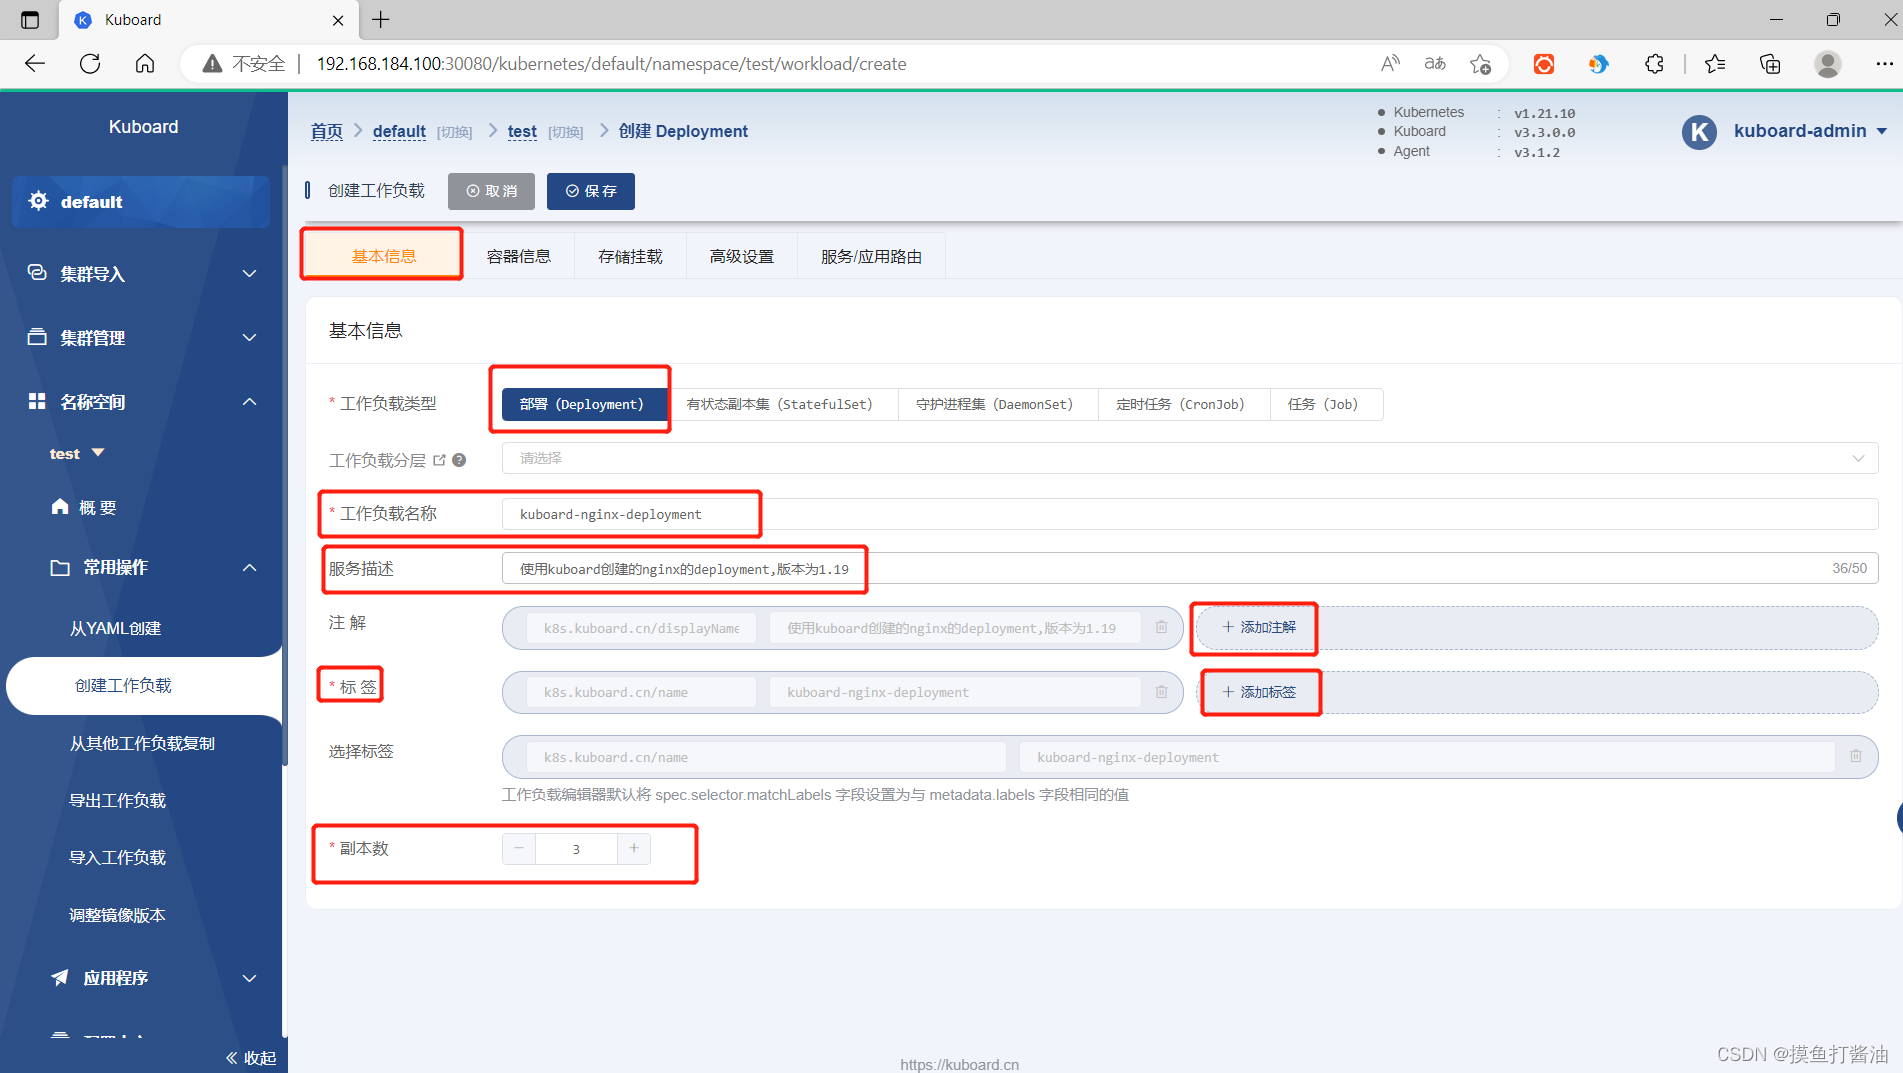Collapse 名称空间 sidebar menu

pos(141,402)
